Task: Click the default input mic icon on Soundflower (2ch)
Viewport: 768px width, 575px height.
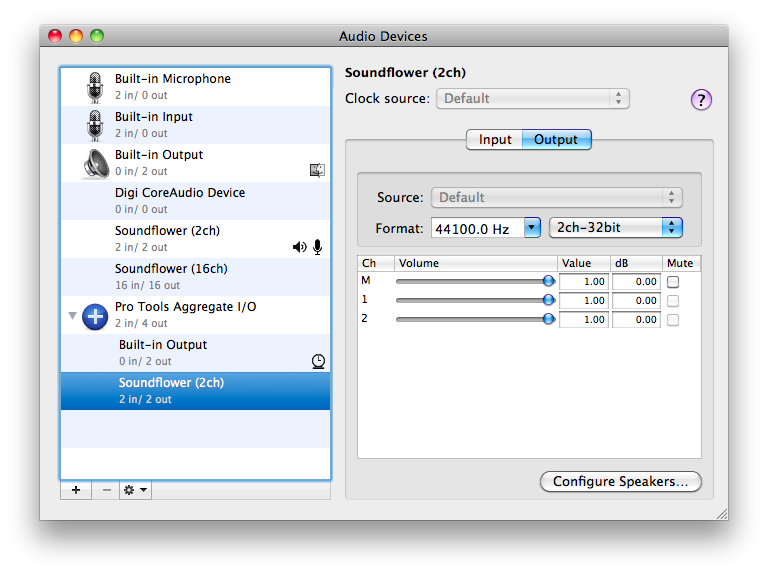Action: [x=317, y=247]
